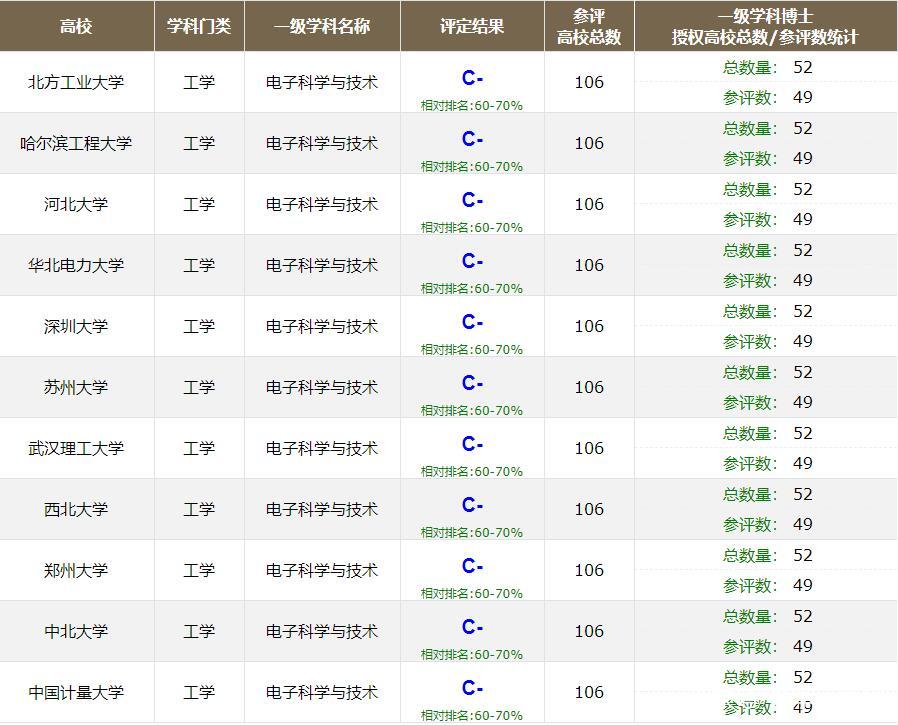Image resolution: width=898 pixels, height=725 pixels.
Task: Click 总数量 52 in the 深圳大学 row
Action: pyautogui.click(x=767, y=312)
